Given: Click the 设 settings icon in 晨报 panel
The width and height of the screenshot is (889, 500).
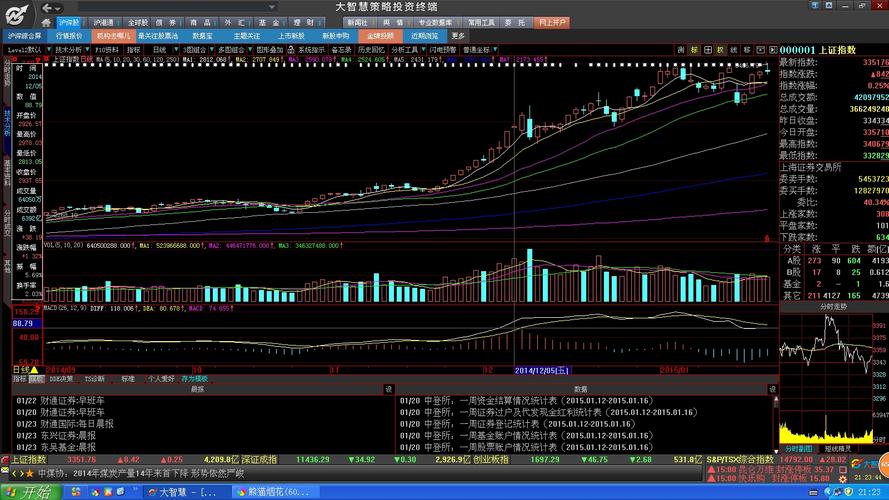Looking at the screenshot, I should (x=388, y=389).
